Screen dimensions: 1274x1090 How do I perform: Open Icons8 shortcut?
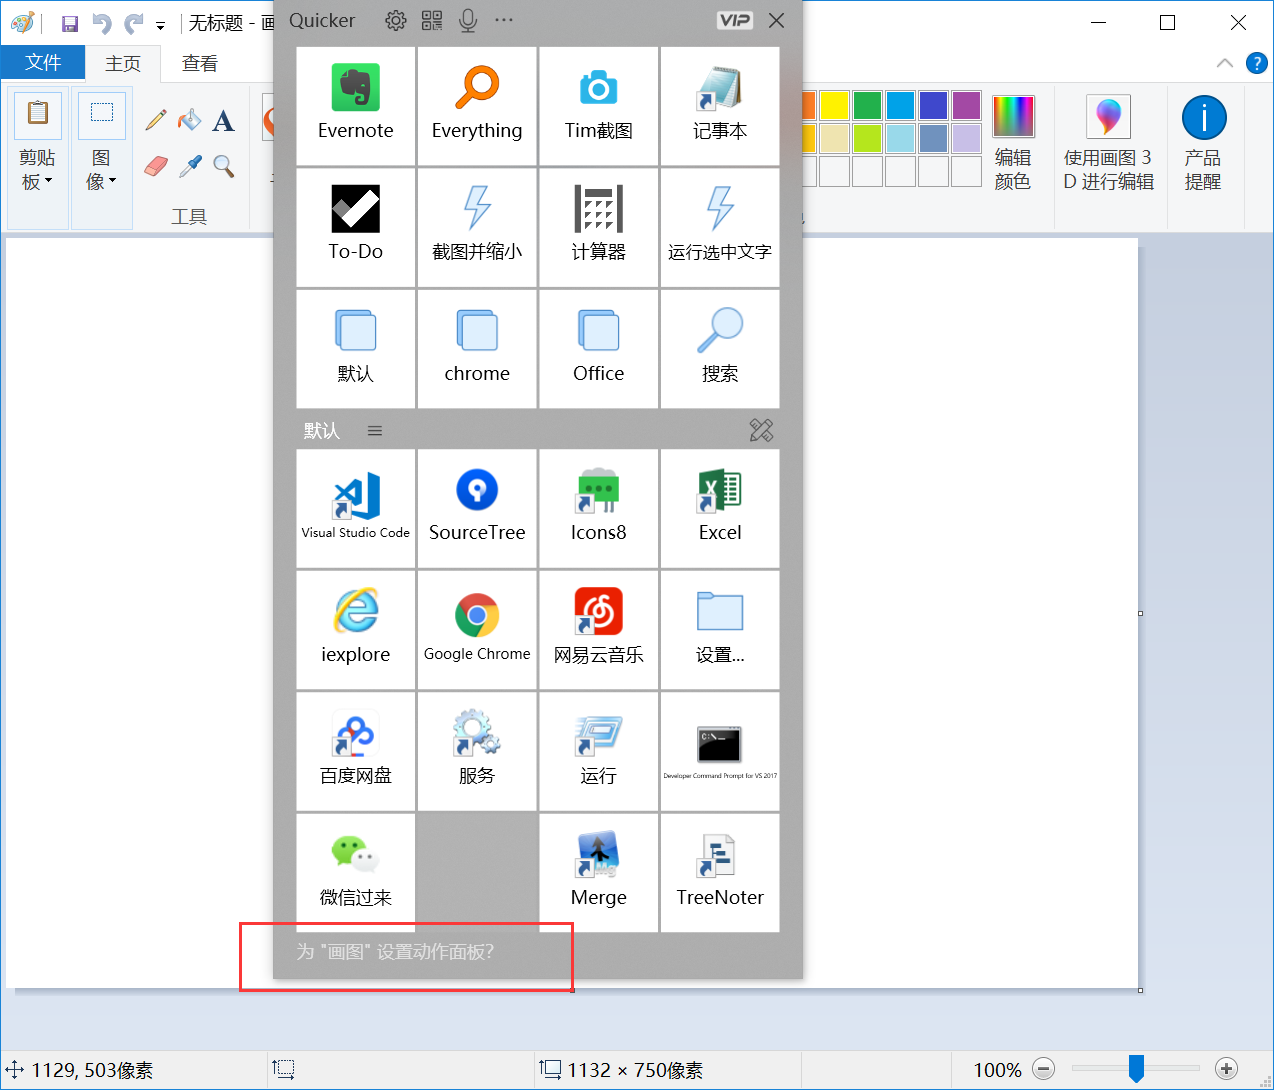tap(598, 508)
